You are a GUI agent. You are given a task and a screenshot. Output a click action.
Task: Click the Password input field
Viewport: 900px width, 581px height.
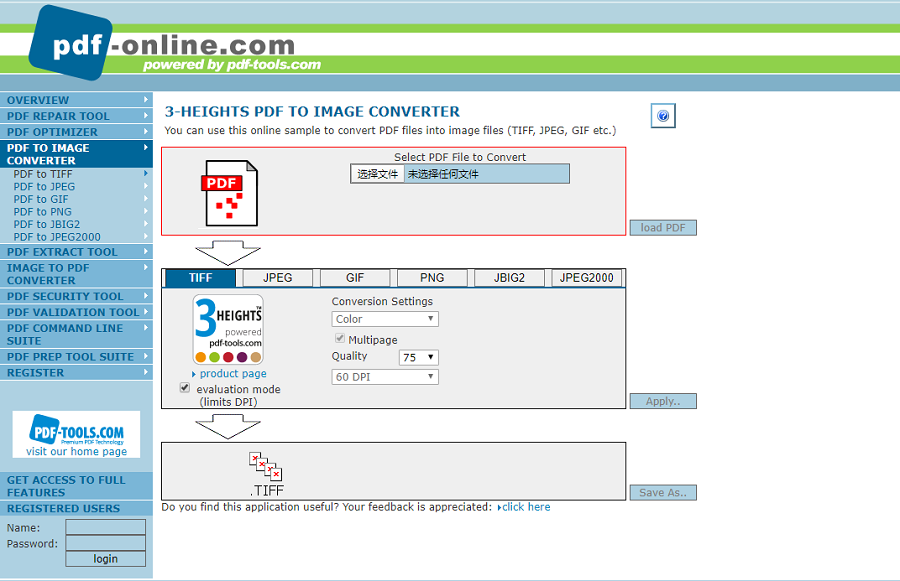pyautogui.click(x=106, y=543)
